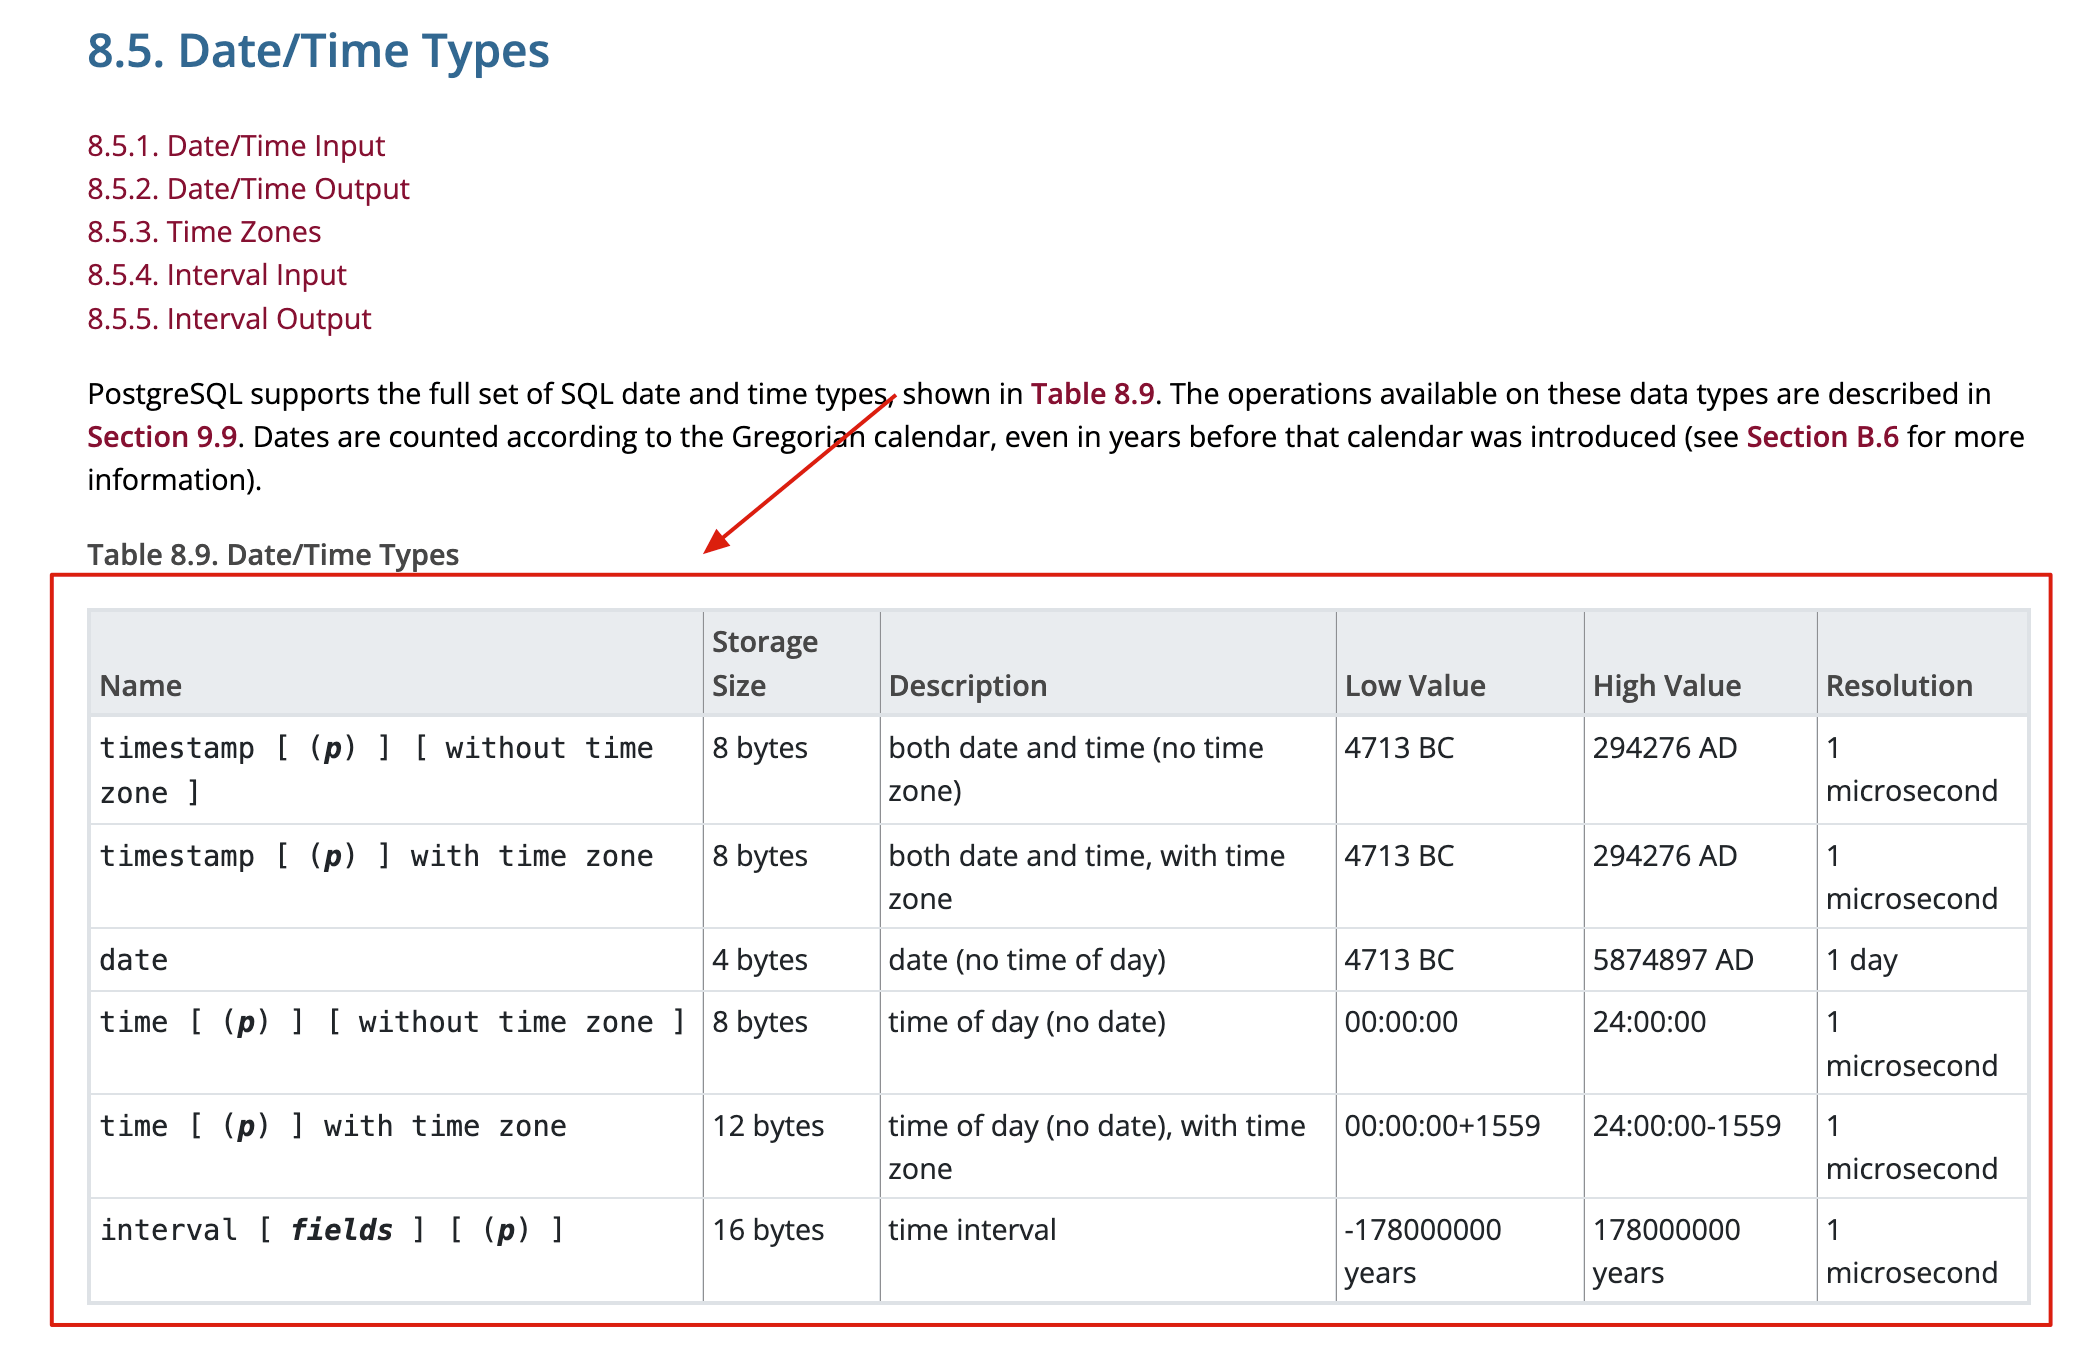Open the 8.5.2 Date/Time Output link
Image resolution: width=2086 pixels, height=1350 pixels.
pos(248,189)
